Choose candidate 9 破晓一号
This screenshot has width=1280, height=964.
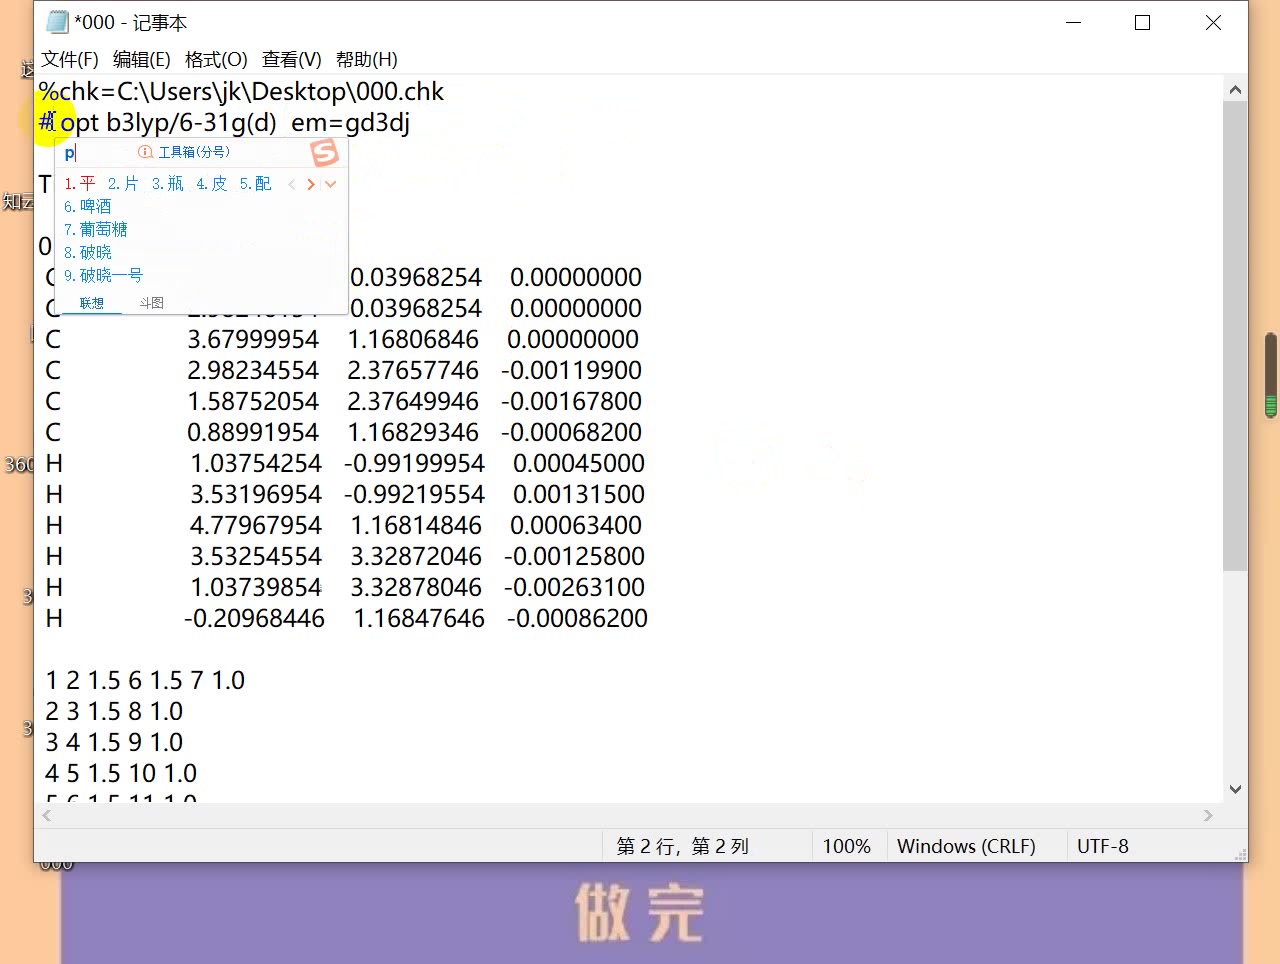click(x=104, y=276)
